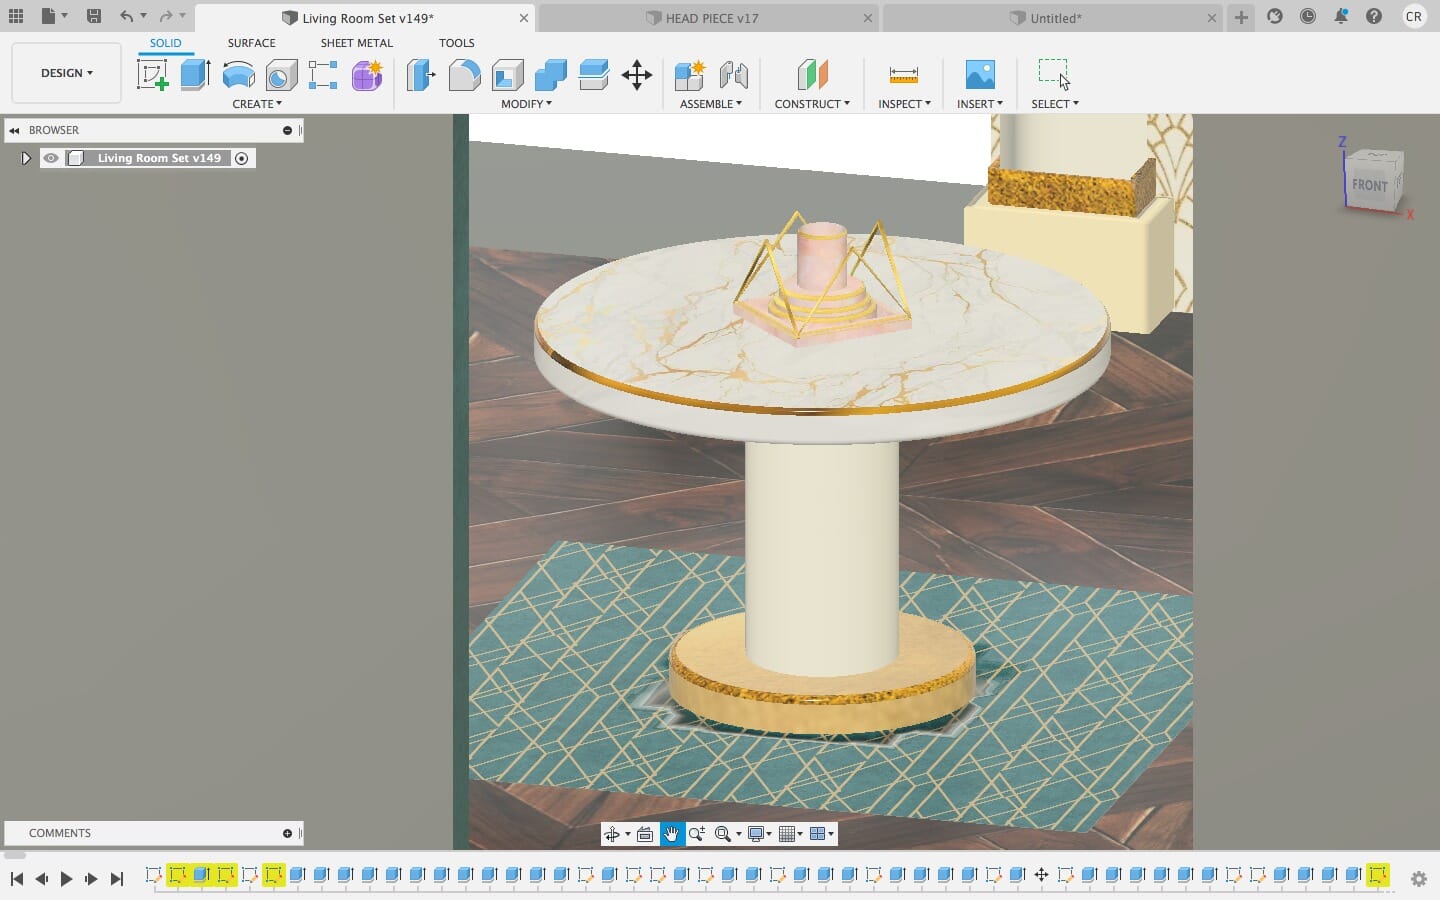Expand the Living Room Set v149 tree node

[26, 158]
